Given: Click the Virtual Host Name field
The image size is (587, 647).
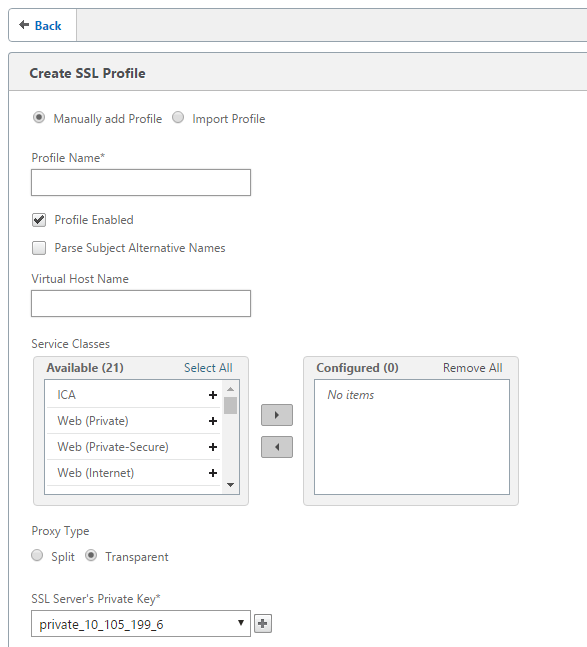Looking at the screenshot, I should (141, 303).
